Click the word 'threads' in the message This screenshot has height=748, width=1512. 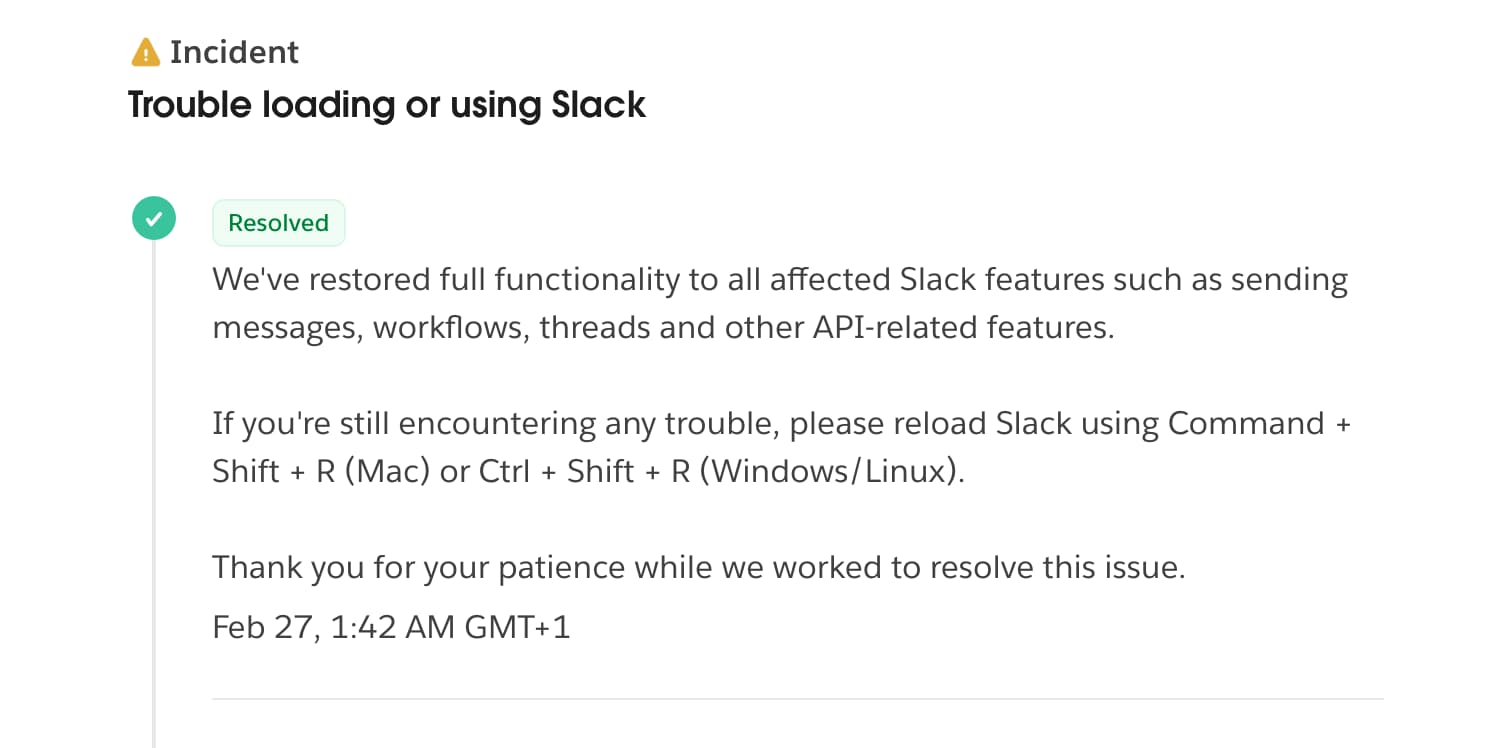pos(594,327)
